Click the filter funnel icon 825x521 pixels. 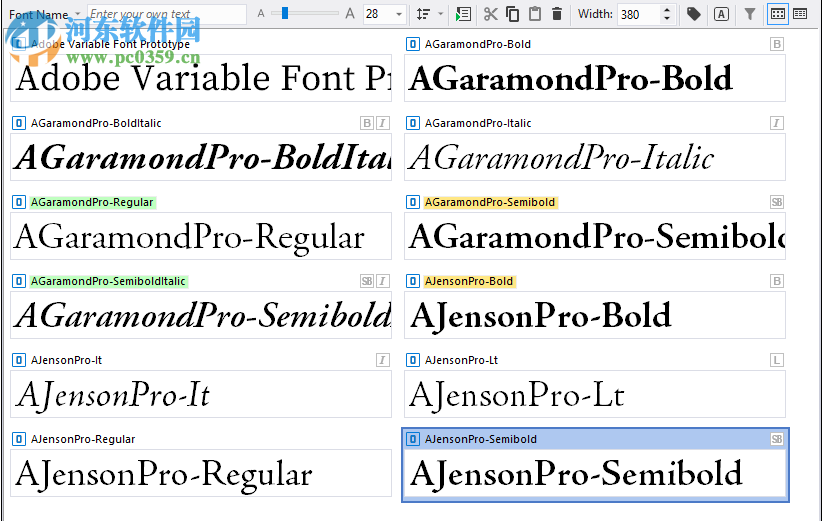tap(750, 14)
